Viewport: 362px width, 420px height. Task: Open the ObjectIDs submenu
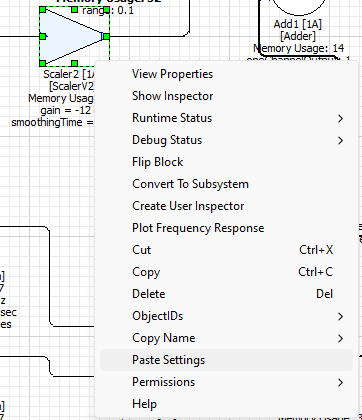click(x=226, y=316)
